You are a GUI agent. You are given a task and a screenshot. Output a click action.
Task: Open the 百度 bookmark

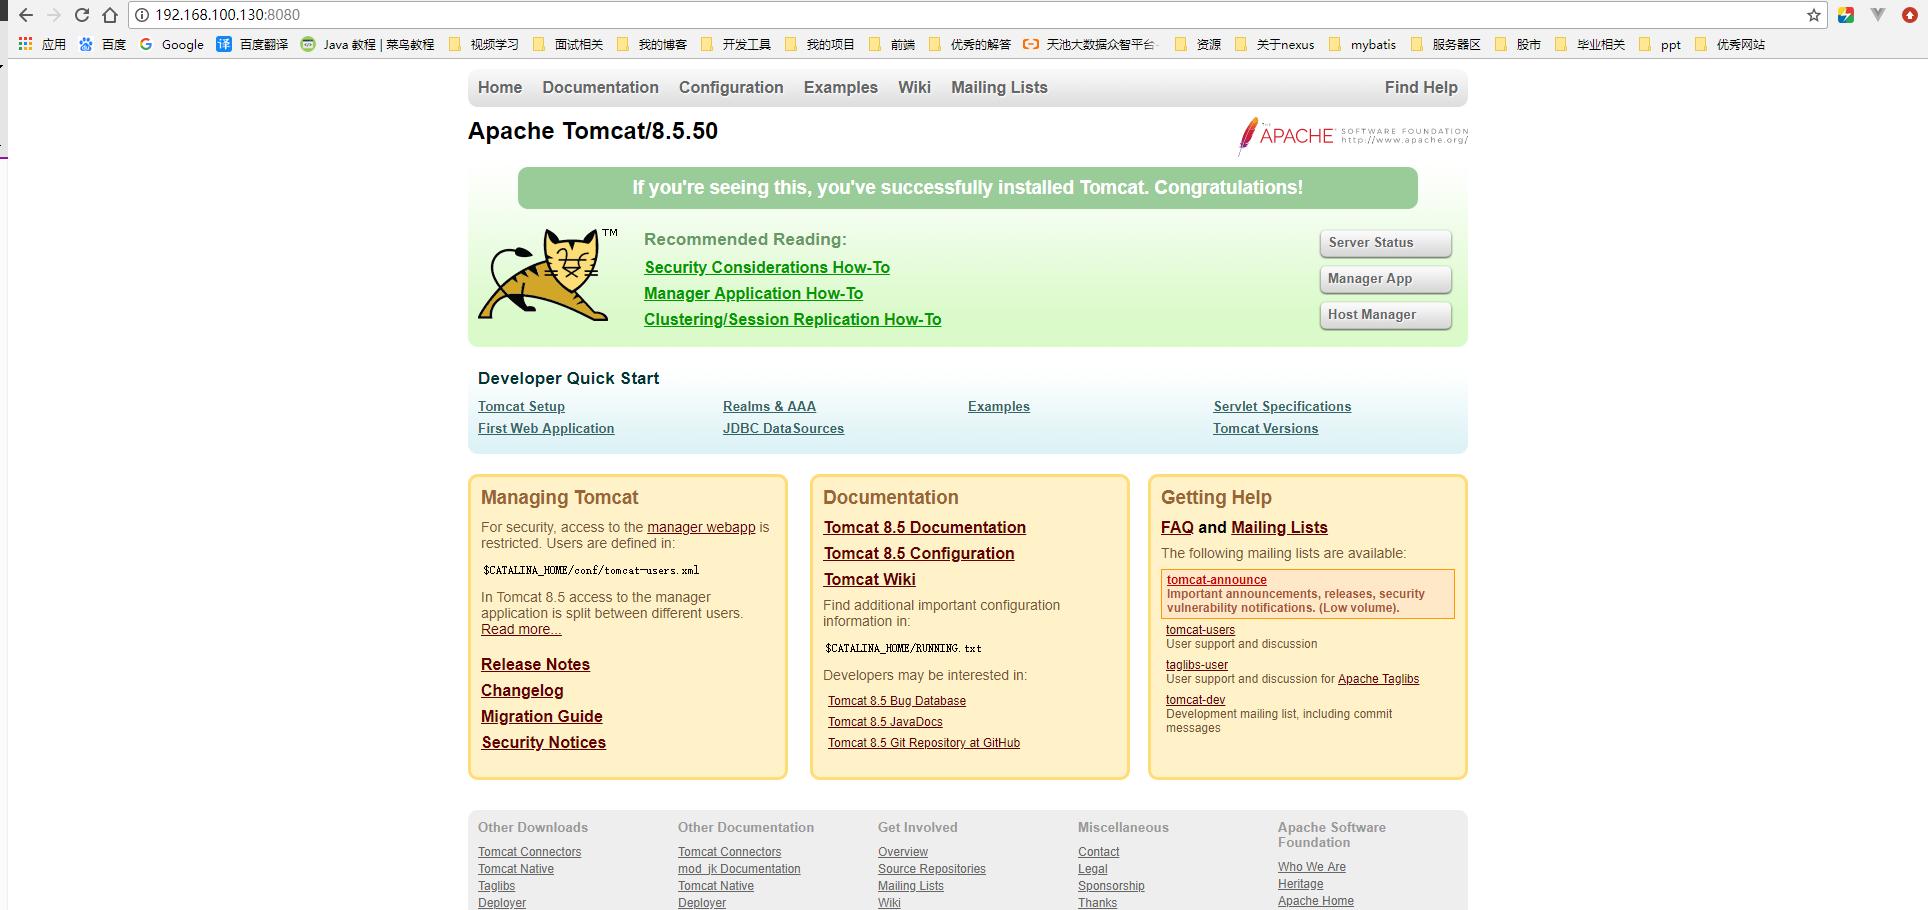coord(102,44)
